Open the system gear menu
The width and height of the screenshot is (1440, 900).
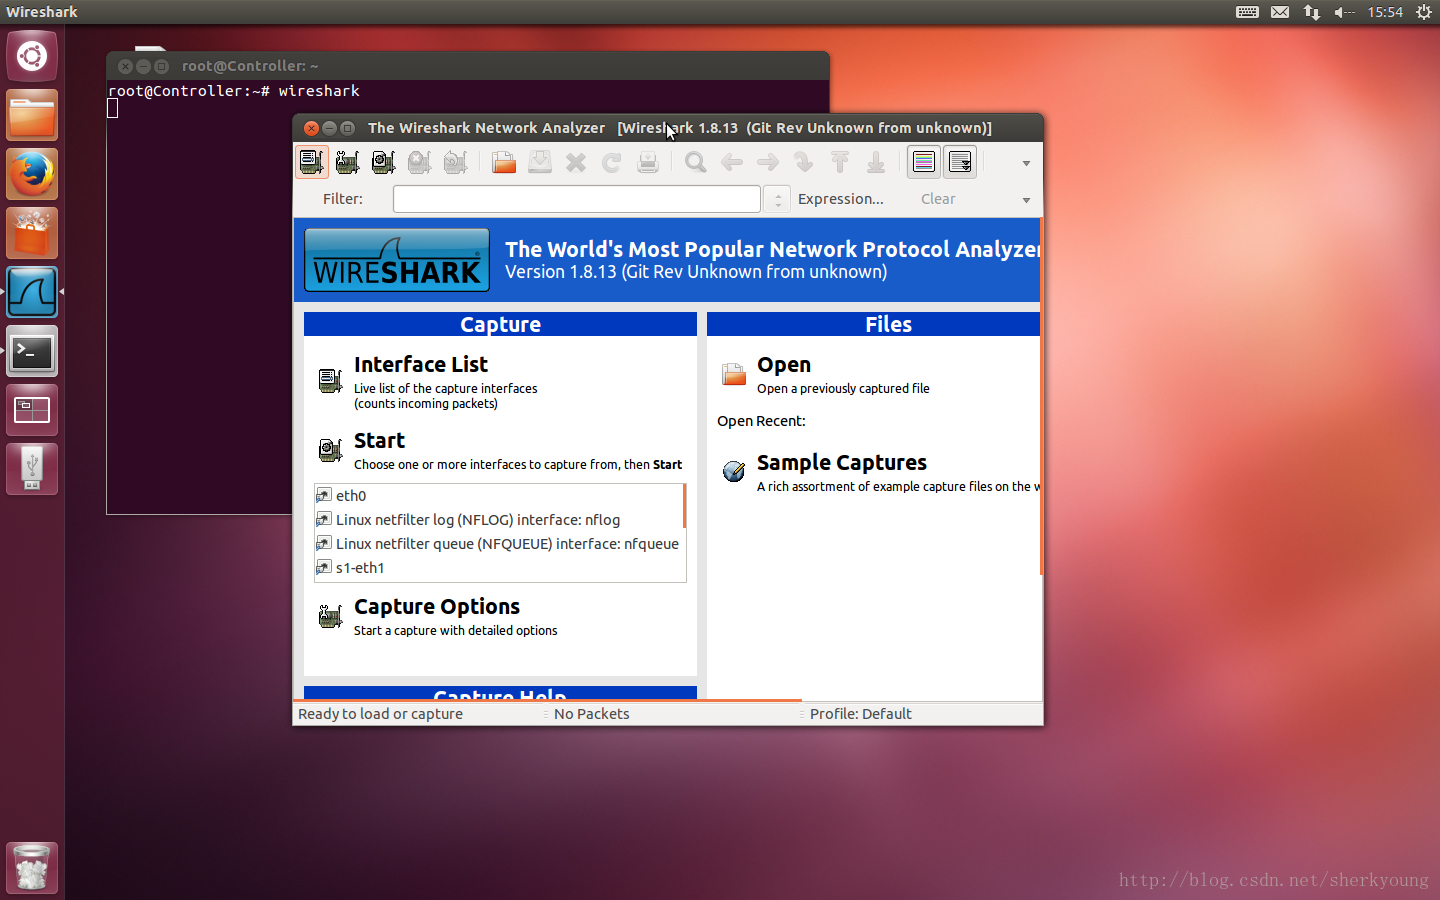[1424, 12]
